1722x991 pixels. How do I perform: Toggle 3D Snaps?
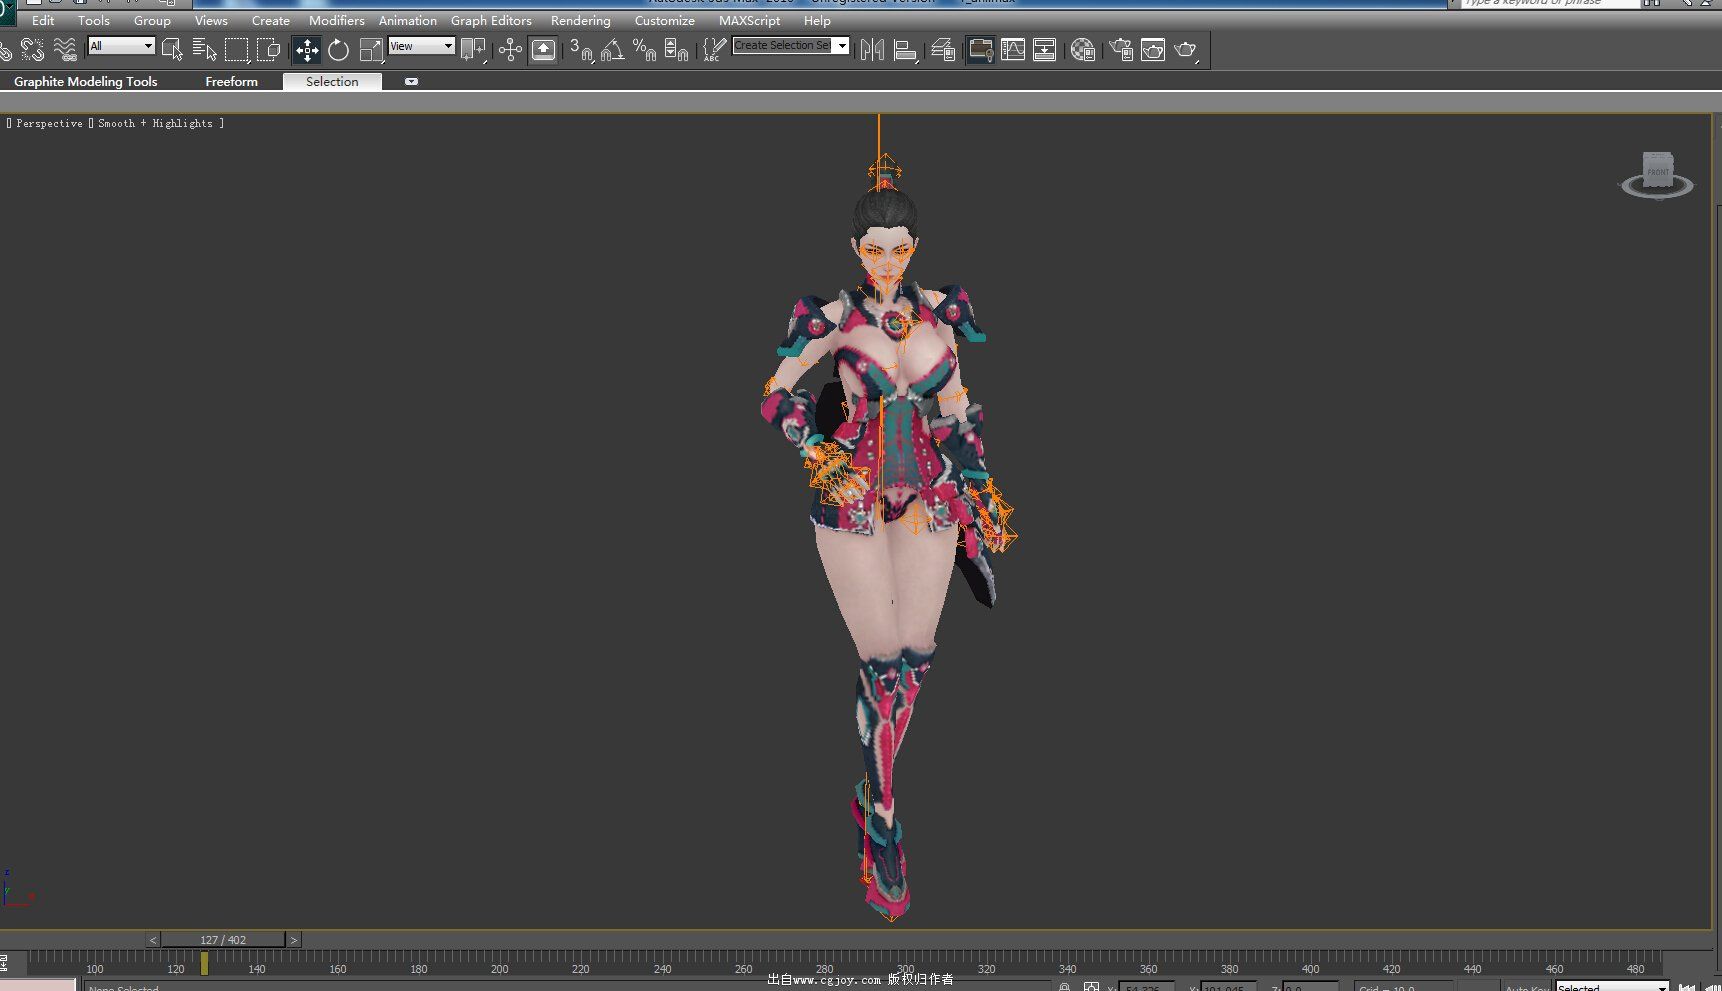(x=581, y=49)
